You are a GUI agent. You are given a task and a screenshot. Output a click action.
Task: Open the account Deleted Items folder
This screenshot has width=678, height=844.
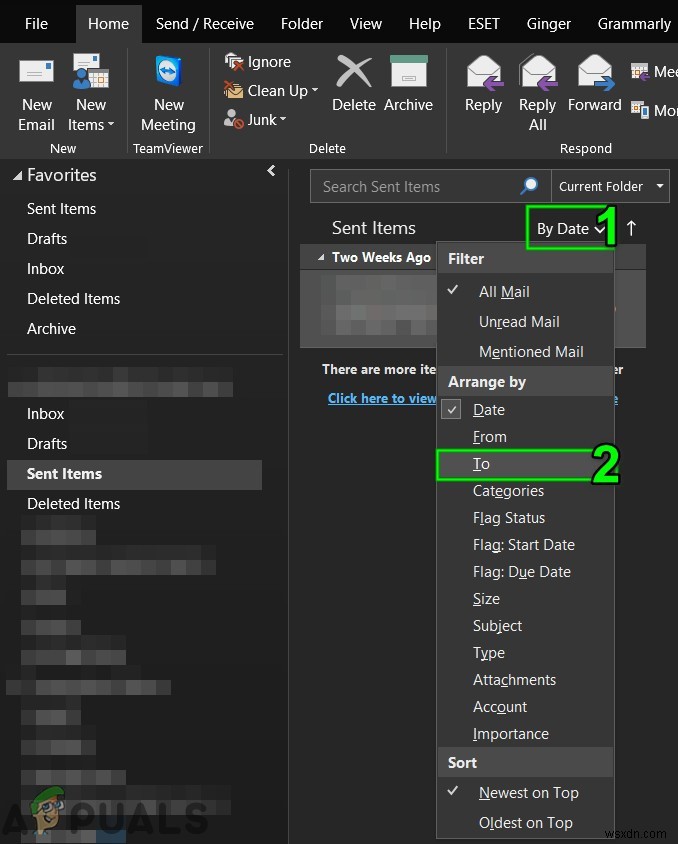(74, 504)
